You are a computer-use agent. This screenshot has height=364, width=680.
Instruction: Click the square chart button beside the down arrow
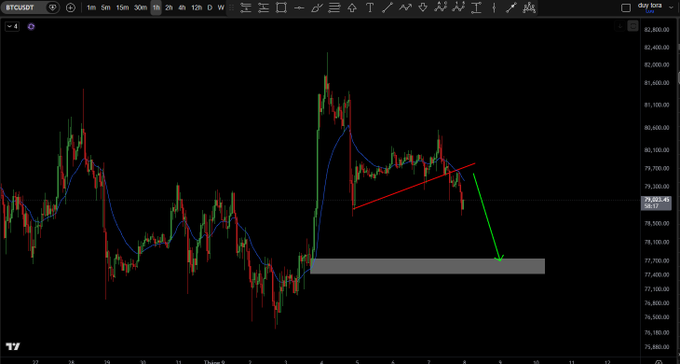click(633, 26)
